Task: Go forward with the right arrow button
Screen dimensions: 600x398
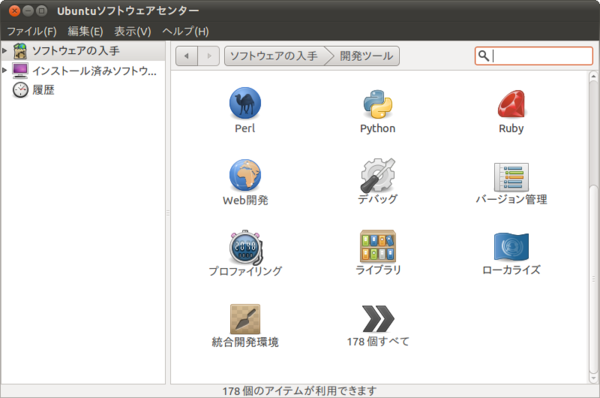Action: pyautogui.click(x=209, y=56)
